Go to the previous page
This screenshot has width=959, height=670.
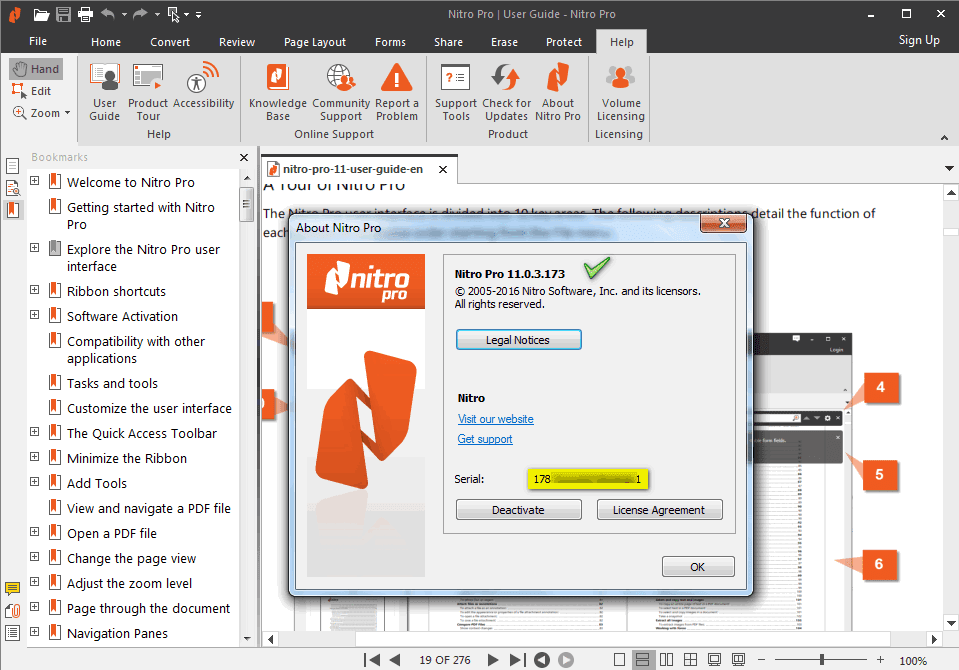point(394,660)
